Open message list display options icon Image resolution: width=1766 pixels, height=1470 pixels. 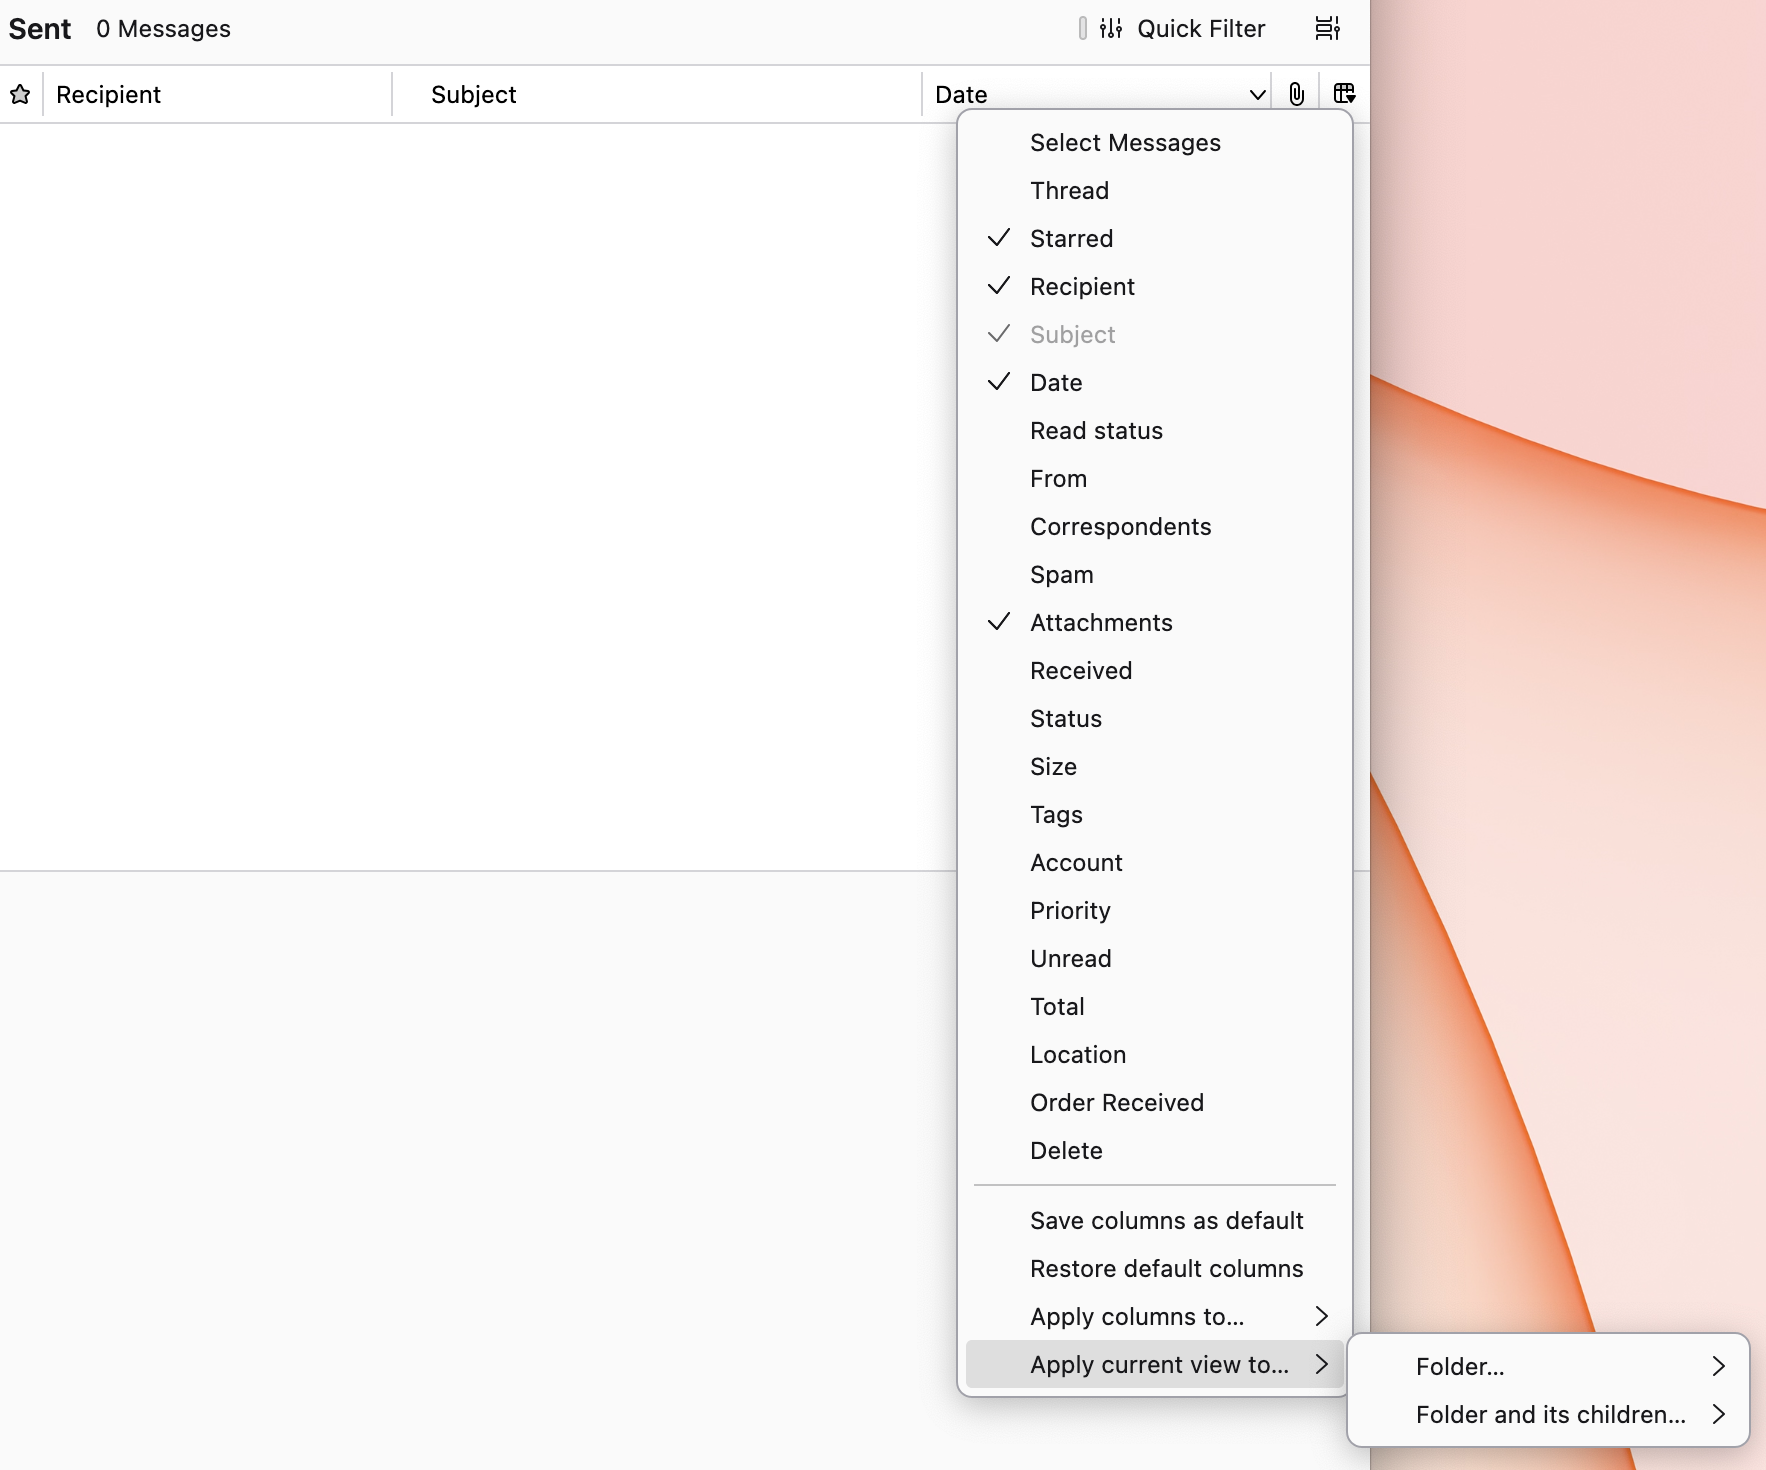click(1327, 29)
